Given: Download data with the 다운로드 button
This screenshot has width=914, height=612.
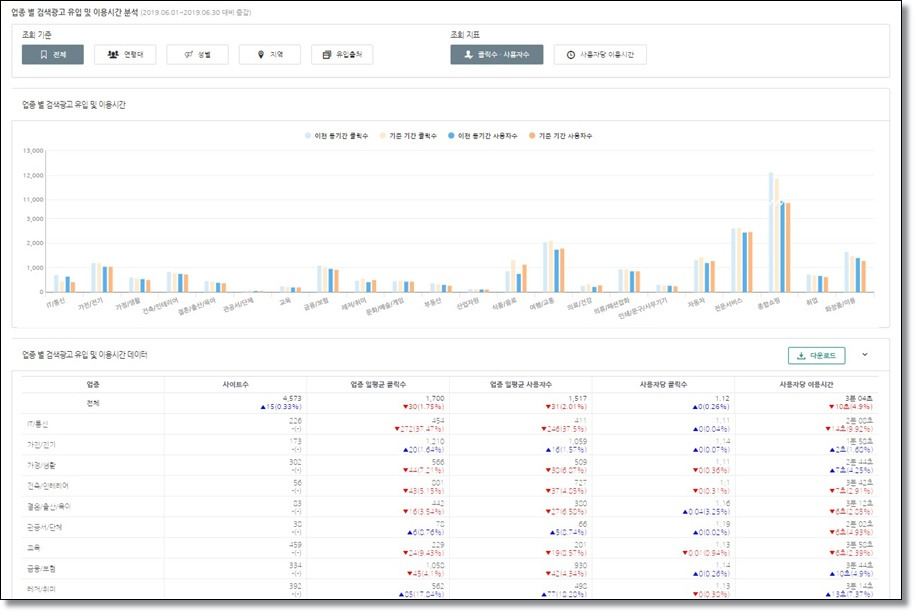Looking at the screenshot, I should pyautogui.click(x=816, y=355).
